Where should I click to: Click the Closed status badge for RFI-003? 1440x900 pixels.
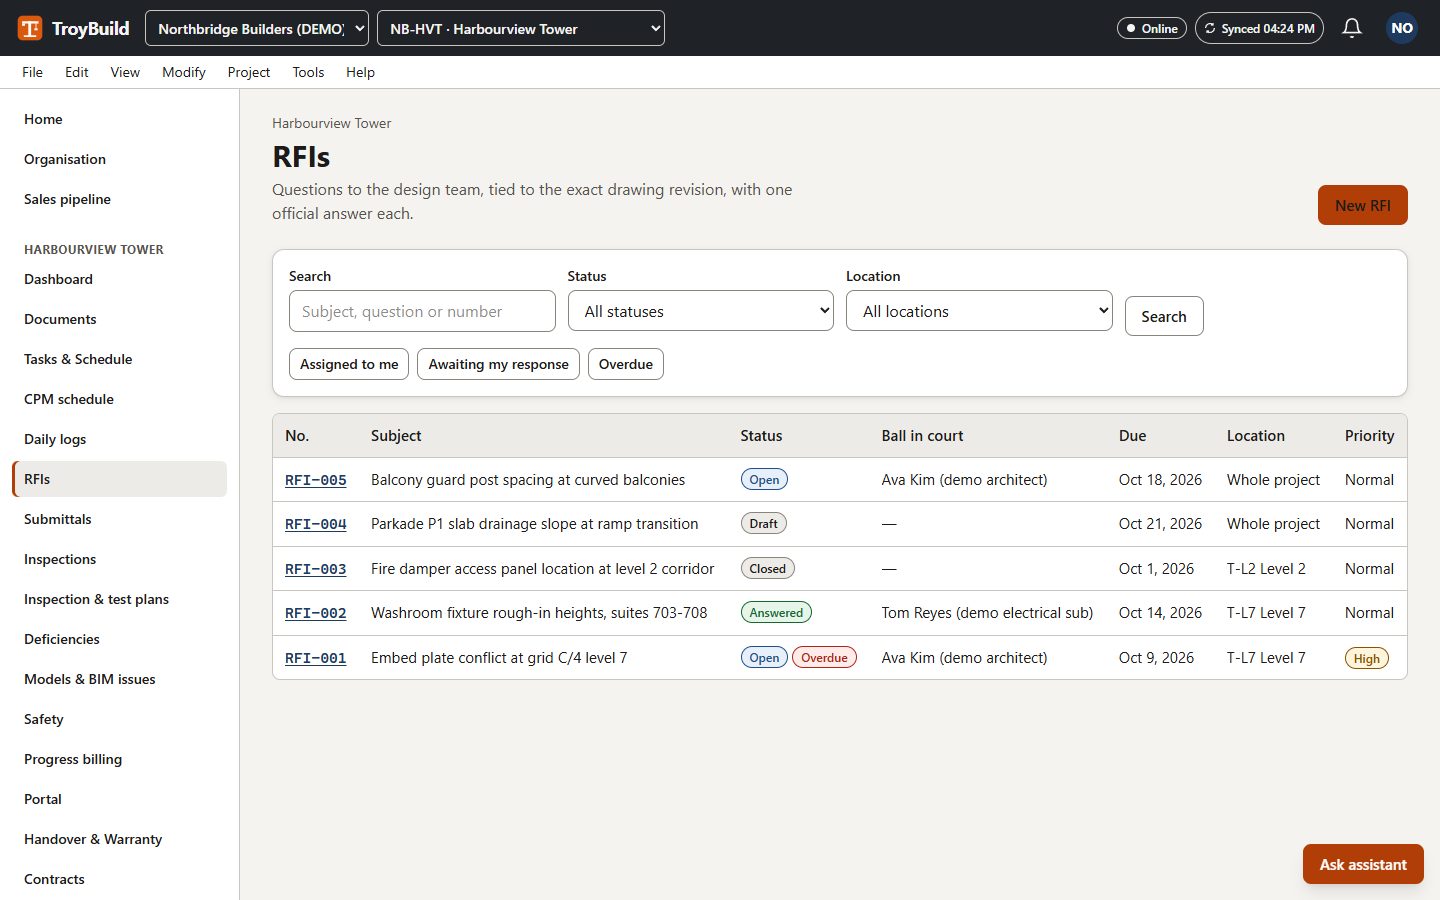[767, 569]
